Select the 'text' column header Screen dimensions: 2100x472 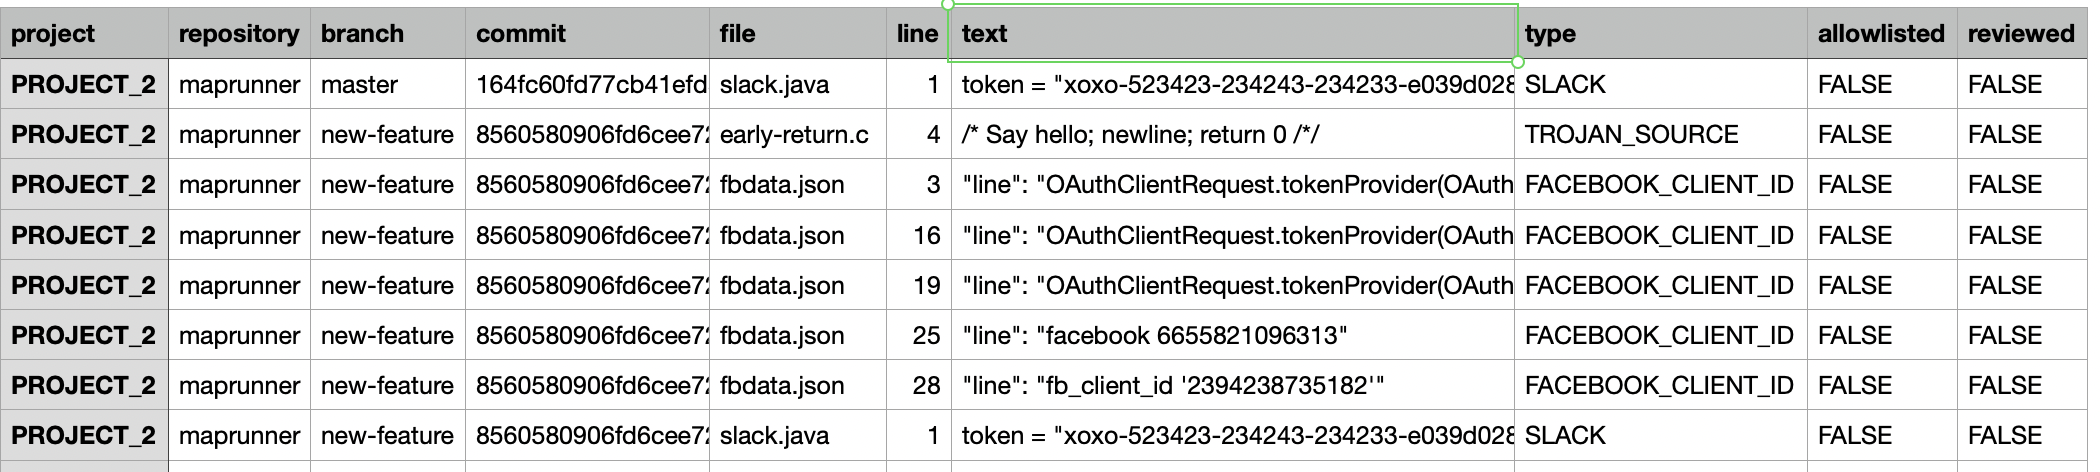(1232, 34)
